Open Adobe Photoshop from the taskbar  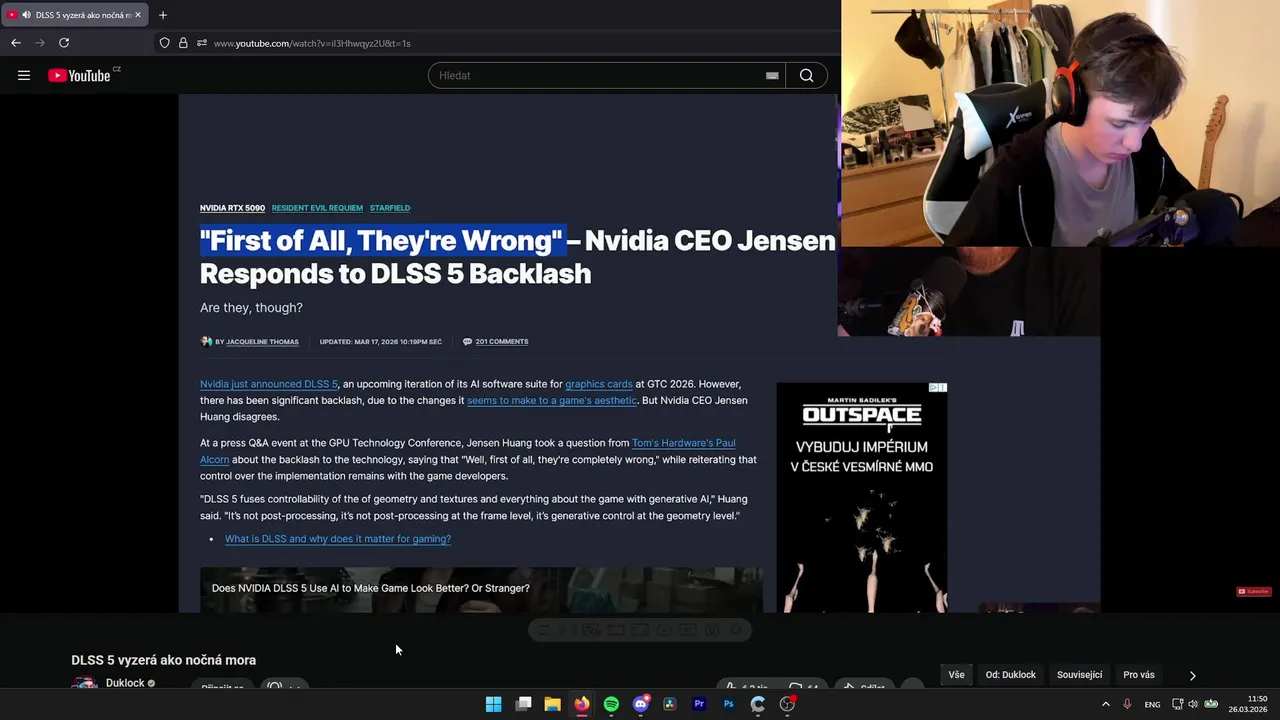pyautogui.click(x=729, y=704)
